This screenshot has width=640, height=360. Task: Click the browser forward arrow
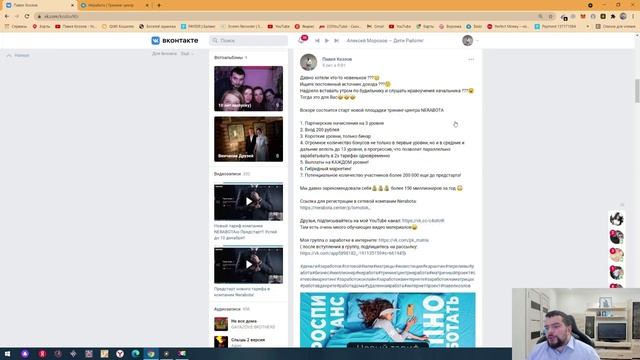[x=17, y=16]
